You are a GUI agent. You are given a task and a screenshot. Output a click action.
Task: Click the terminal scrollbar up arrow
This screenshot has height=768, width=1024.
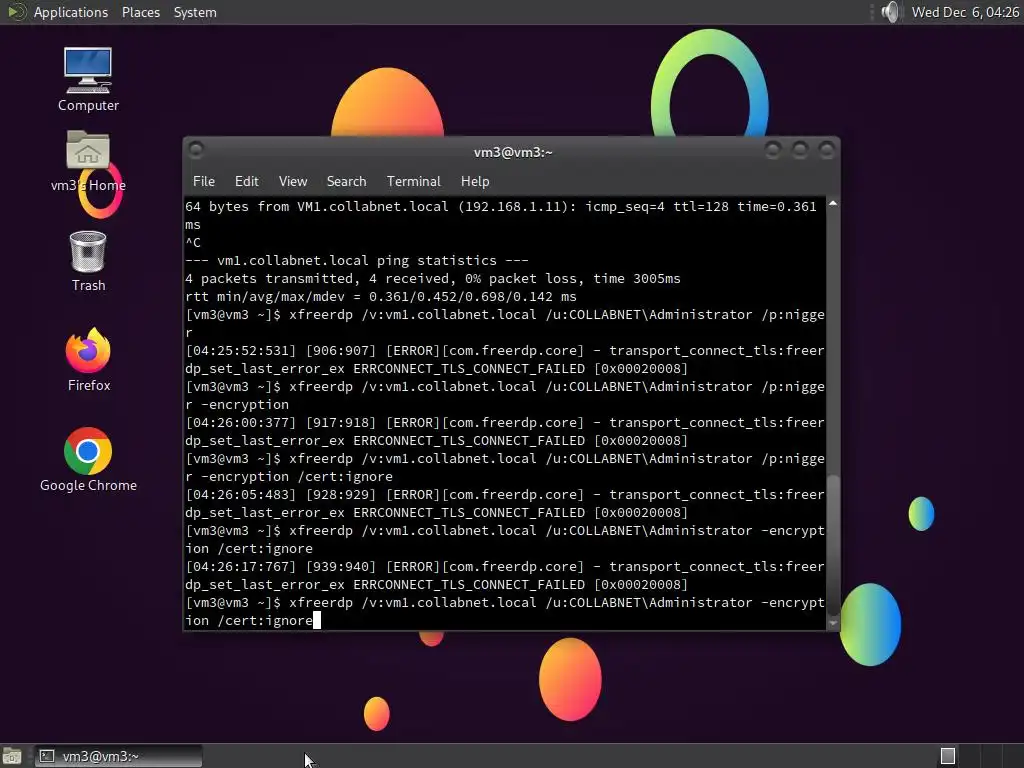[x=833, y=204]
